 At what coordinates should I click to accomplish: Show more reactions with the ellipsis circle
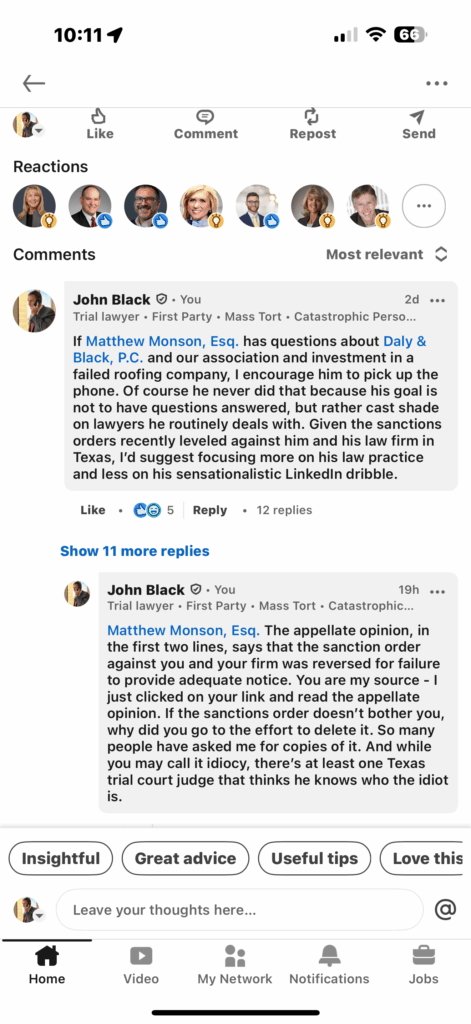423,206
